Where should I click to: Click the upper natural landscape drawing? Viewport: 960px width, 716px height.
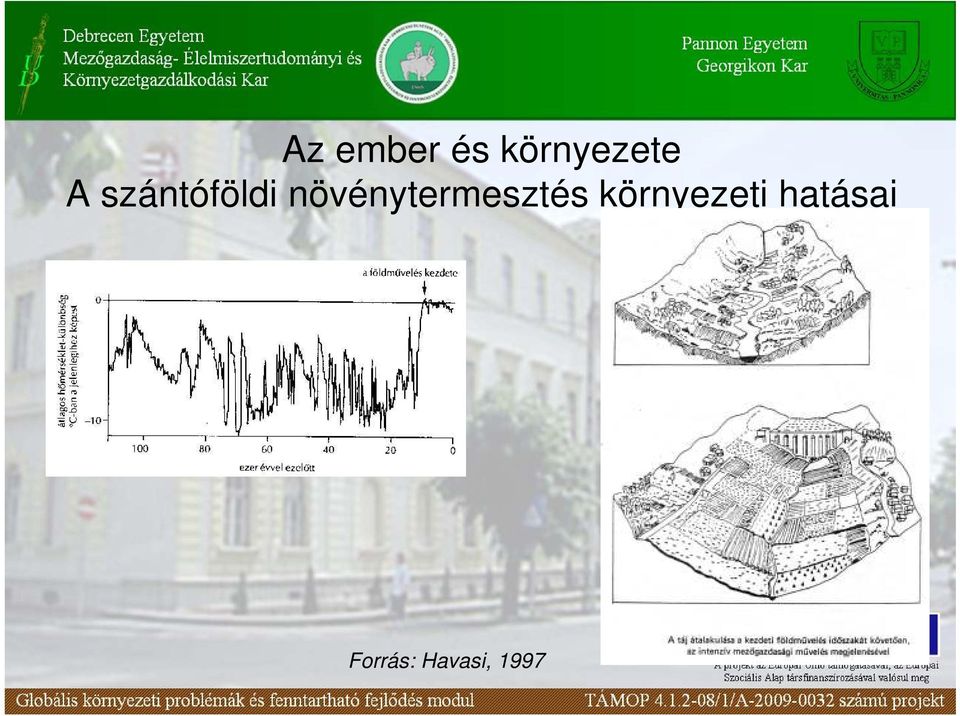click(x=742, y=292)
